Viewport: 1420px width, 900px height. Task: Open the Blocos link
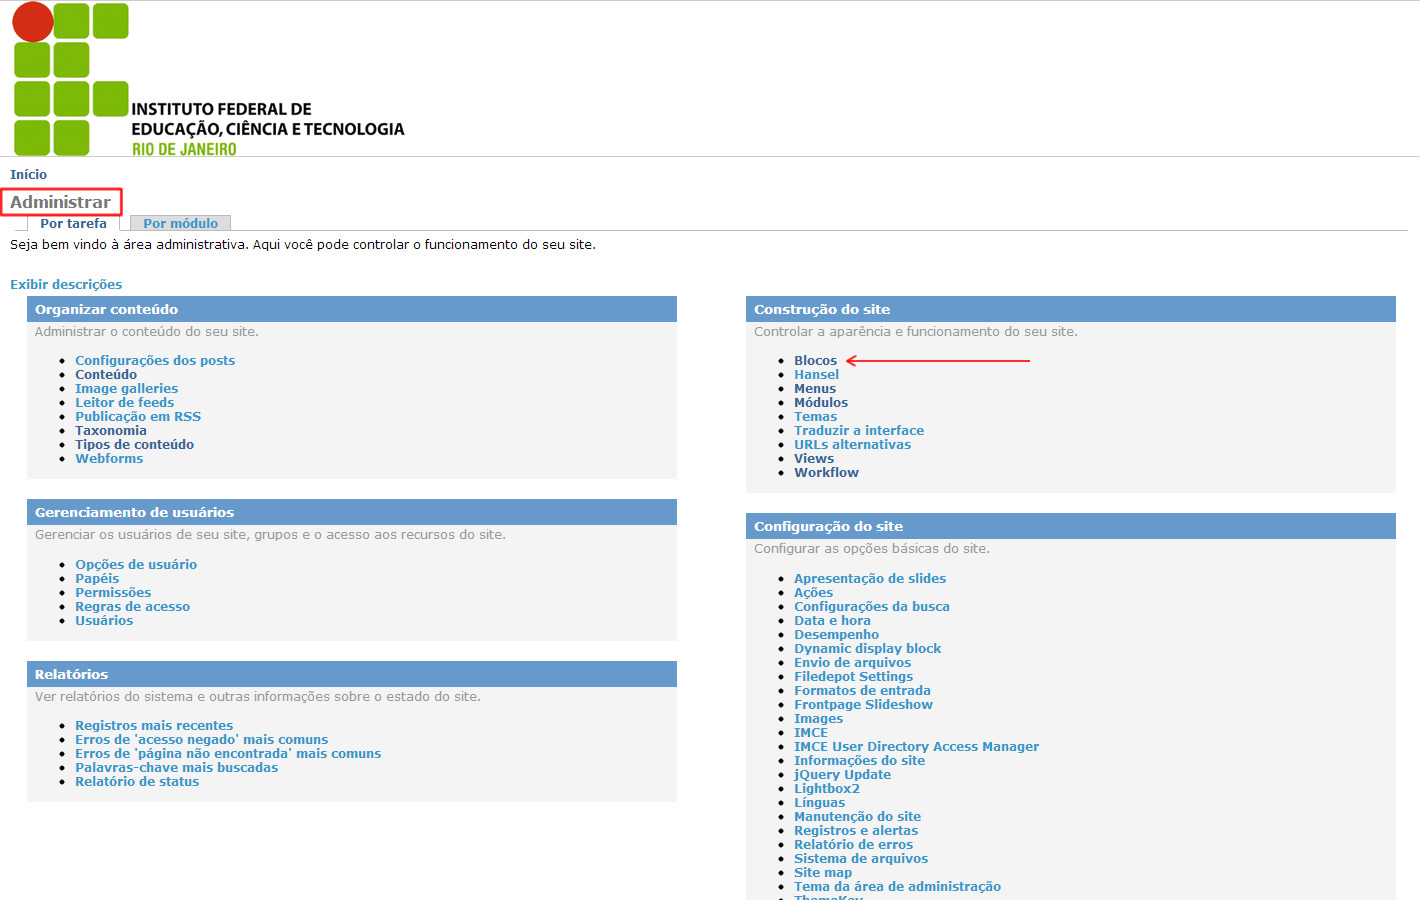[815, 361]
